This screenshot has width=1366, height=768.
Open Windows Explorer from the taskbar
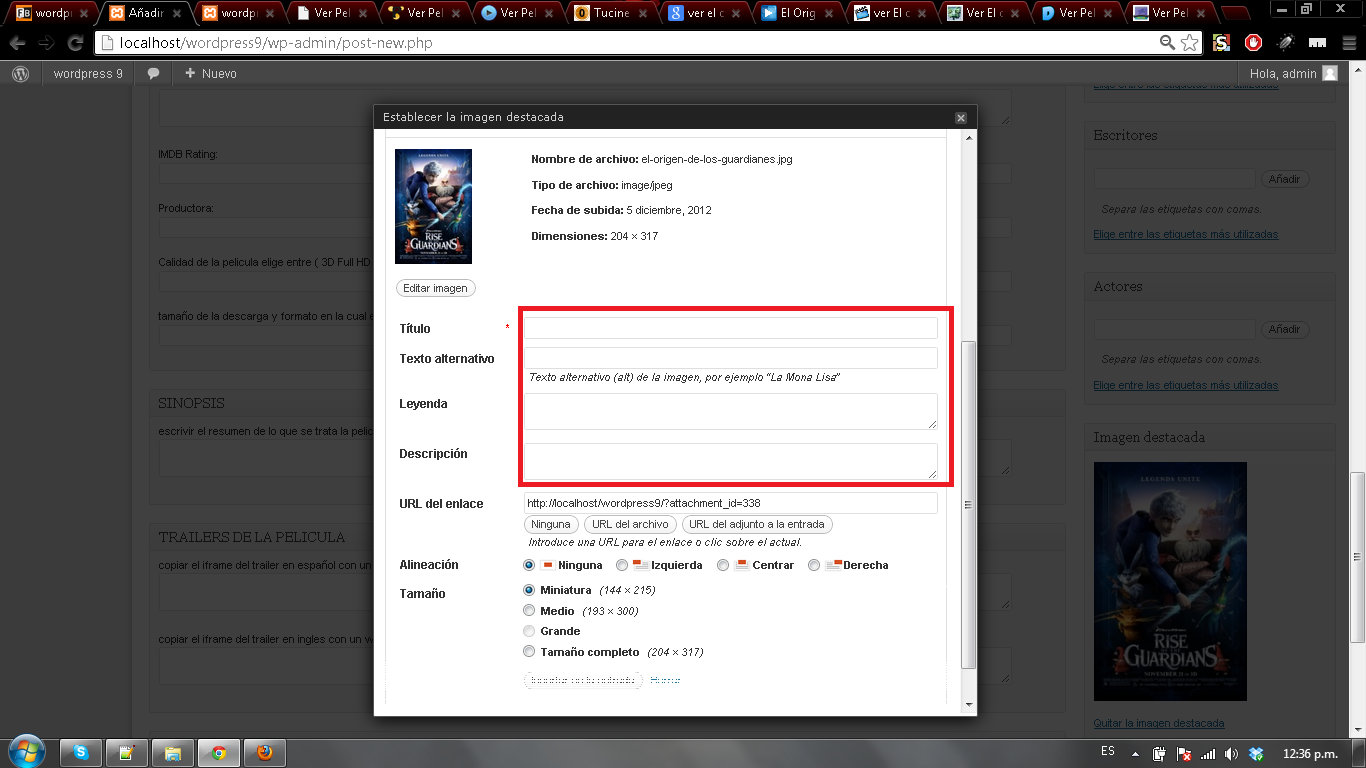click(173, 753)
